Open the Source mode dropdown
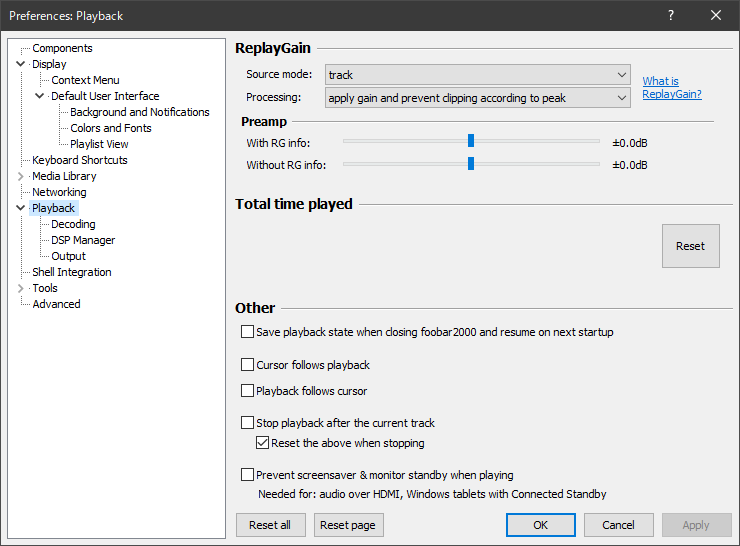740x546 pixels. (x=478, y=75)
